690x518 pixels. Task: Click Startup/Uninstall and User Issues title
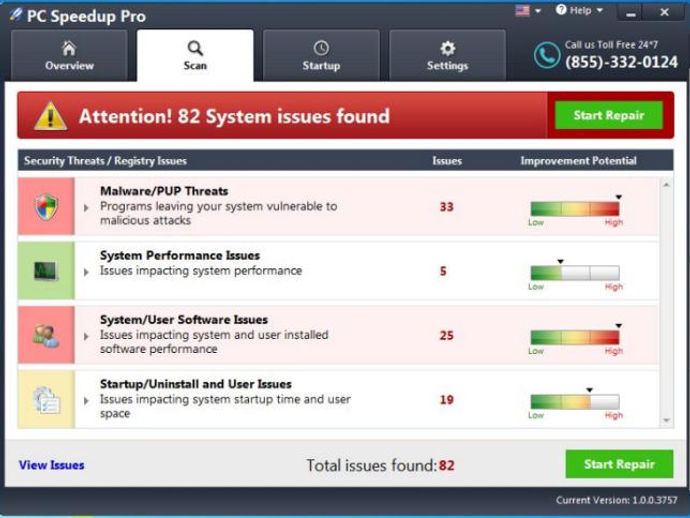[196, 384]
